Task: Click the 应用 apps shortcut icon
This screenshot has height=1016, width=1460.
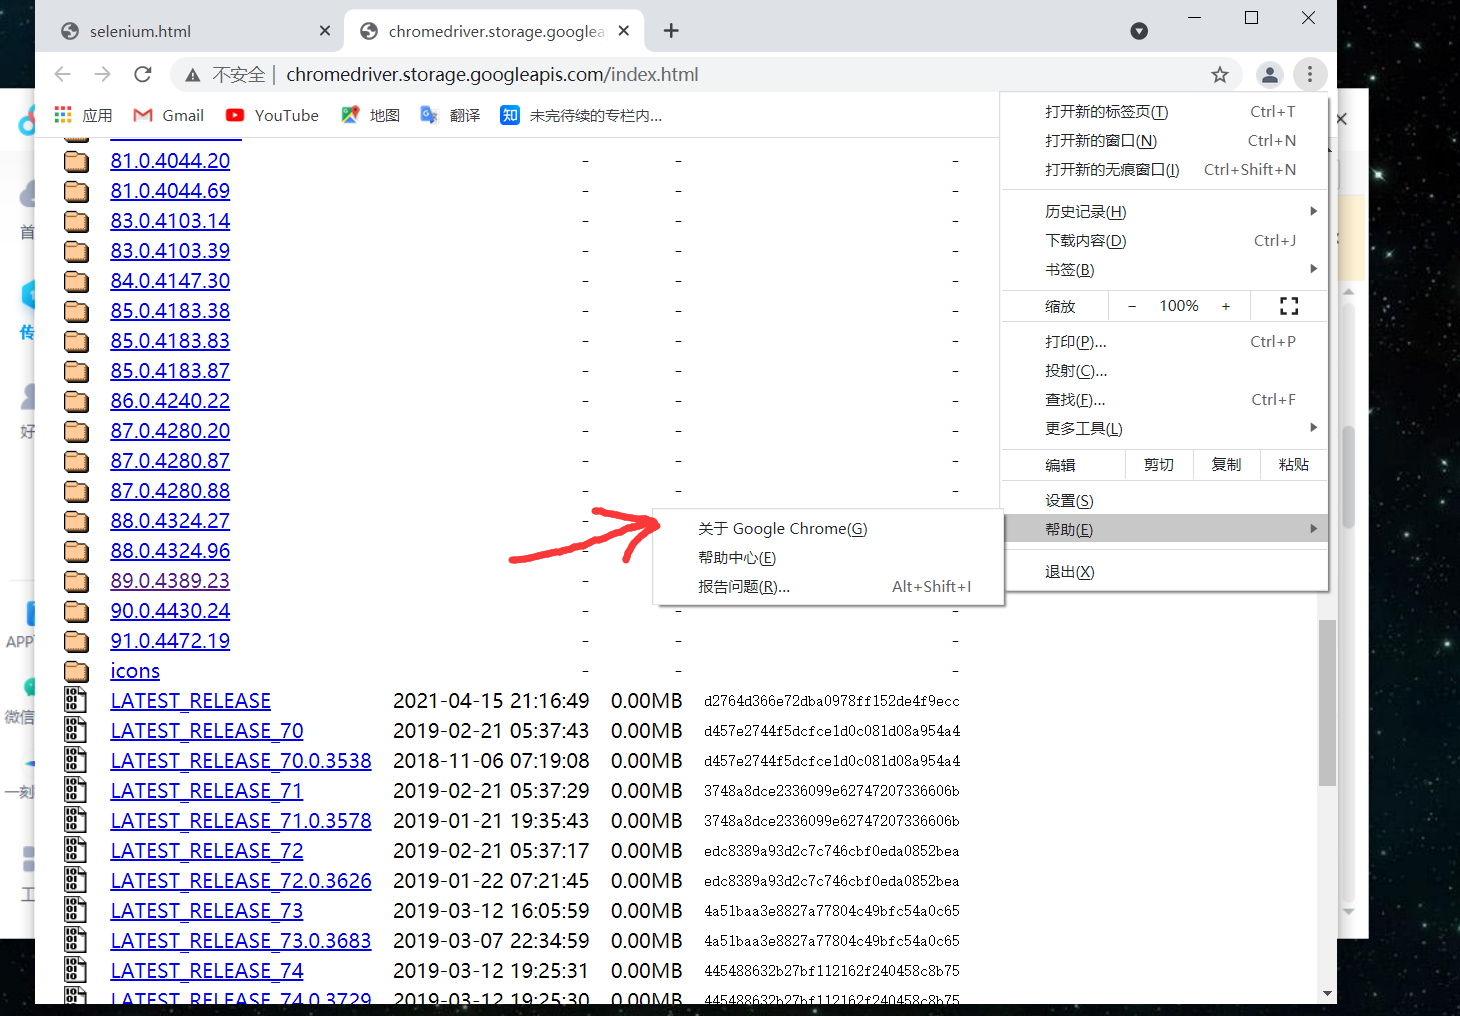Action: [x=62, y=114]
